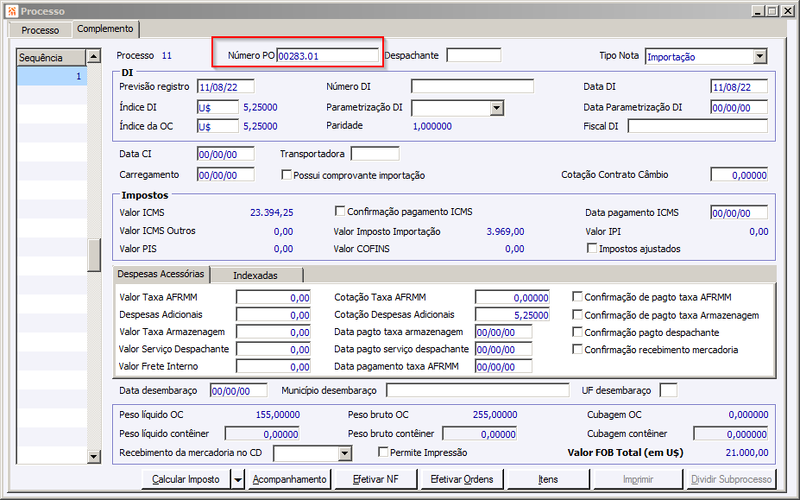The image size is (800, 500).
Task: Expand the Tipo Nota dropdown
Action: [760, 56]
